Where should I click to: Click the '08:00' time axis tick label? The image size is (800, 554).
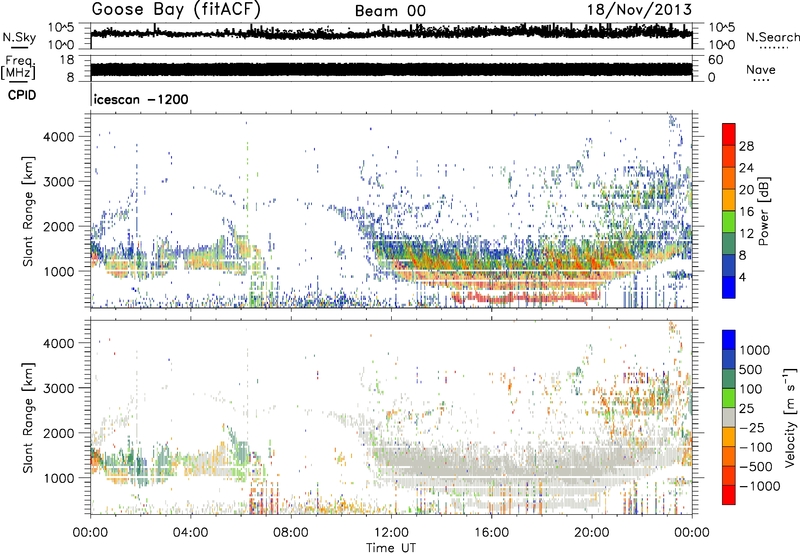click(x=290, y=533)
